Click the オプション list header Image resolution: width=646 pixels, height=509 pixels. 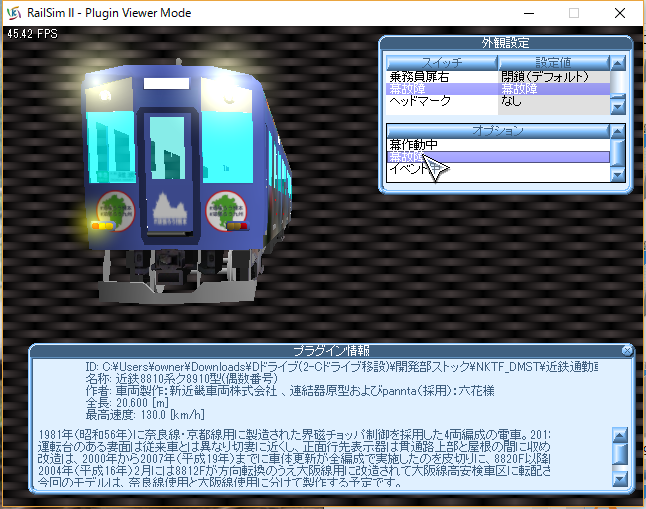[498, 131]
